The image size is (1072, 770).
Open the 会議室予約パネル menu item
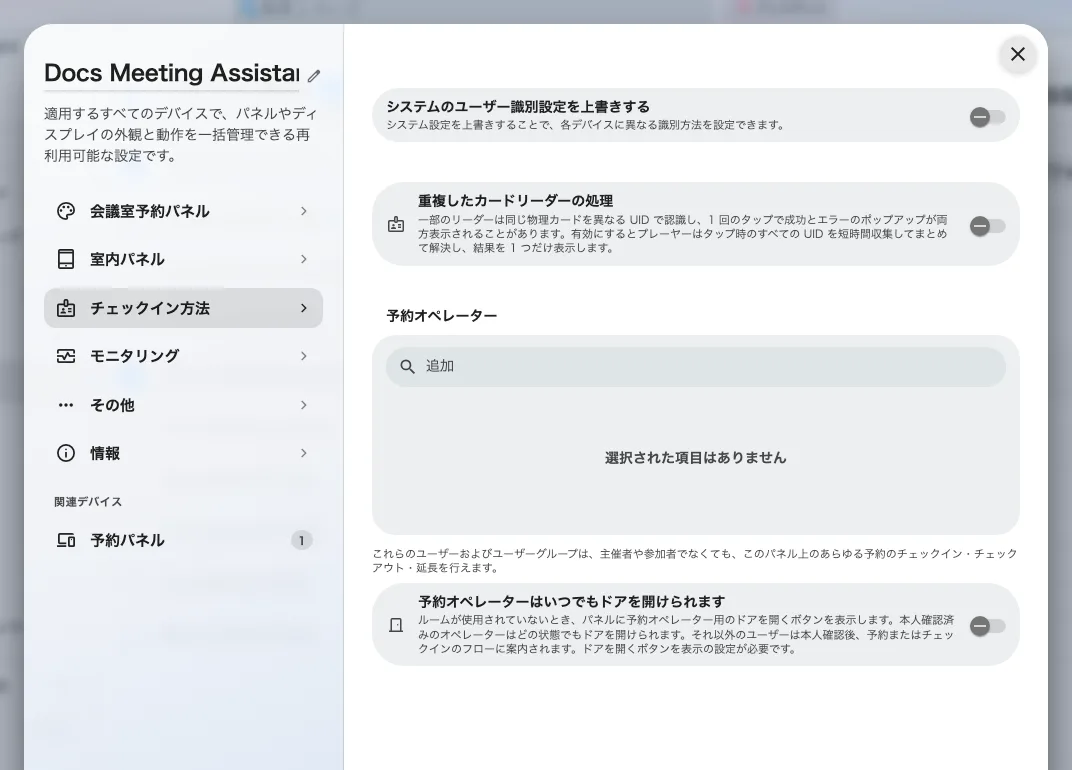183,211
